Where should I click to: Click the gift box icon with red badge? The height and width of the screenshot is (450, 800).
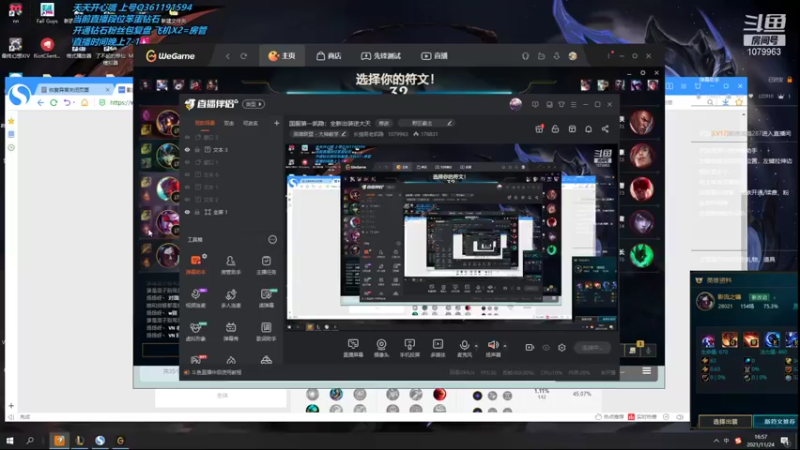point(539,129)
